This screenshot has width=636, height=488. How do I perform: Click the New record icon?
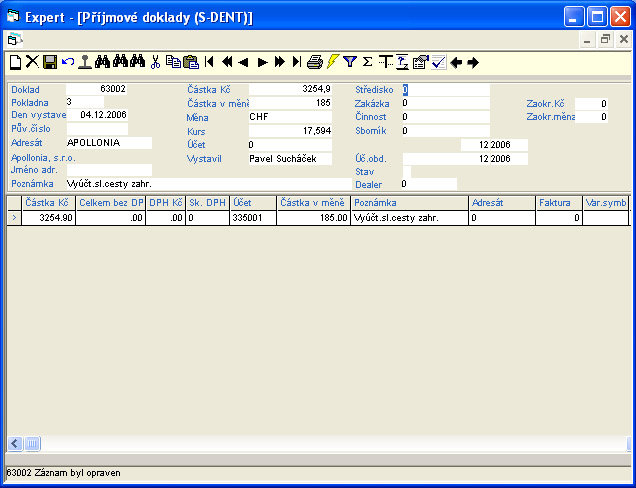tap(15, 62)
